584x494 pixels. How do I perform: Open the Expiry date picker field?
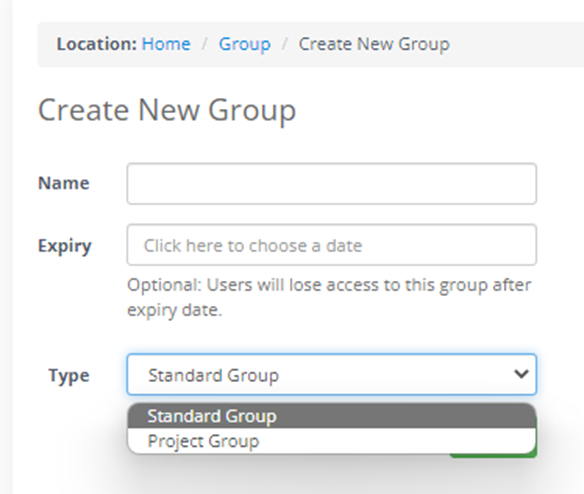click(x=331, y=245)
